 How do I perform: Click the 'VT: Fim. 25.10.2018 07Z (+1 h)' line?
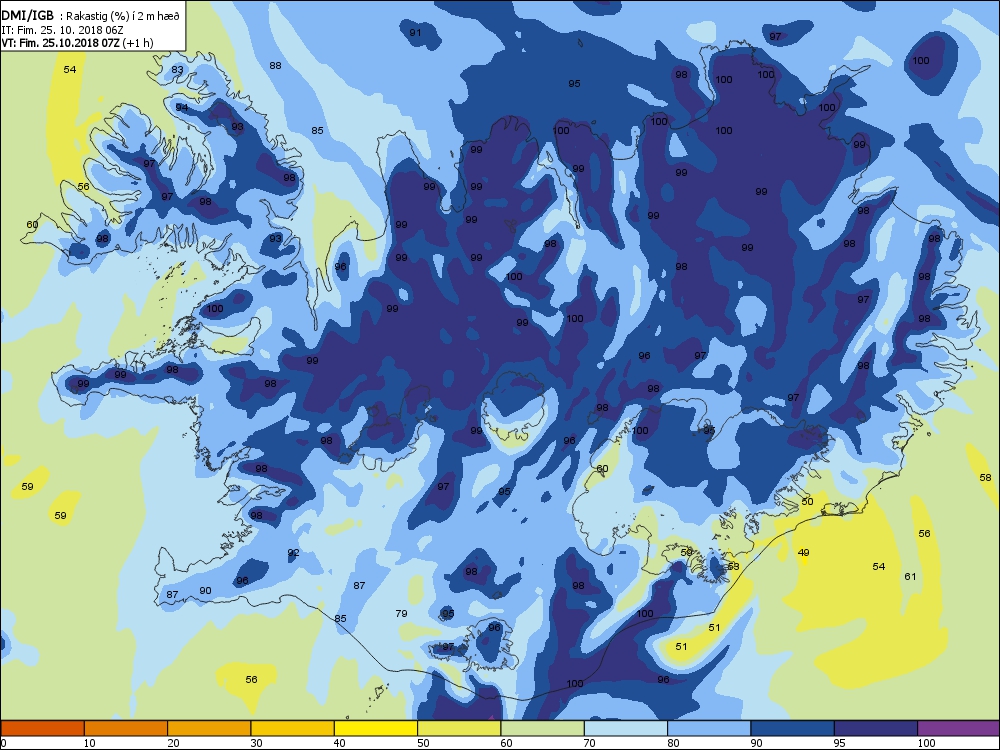pyautogui.click(x=77, y=43)
